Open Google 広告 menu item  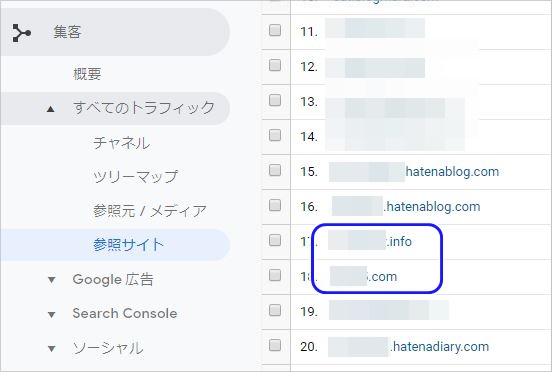[113, 279]
